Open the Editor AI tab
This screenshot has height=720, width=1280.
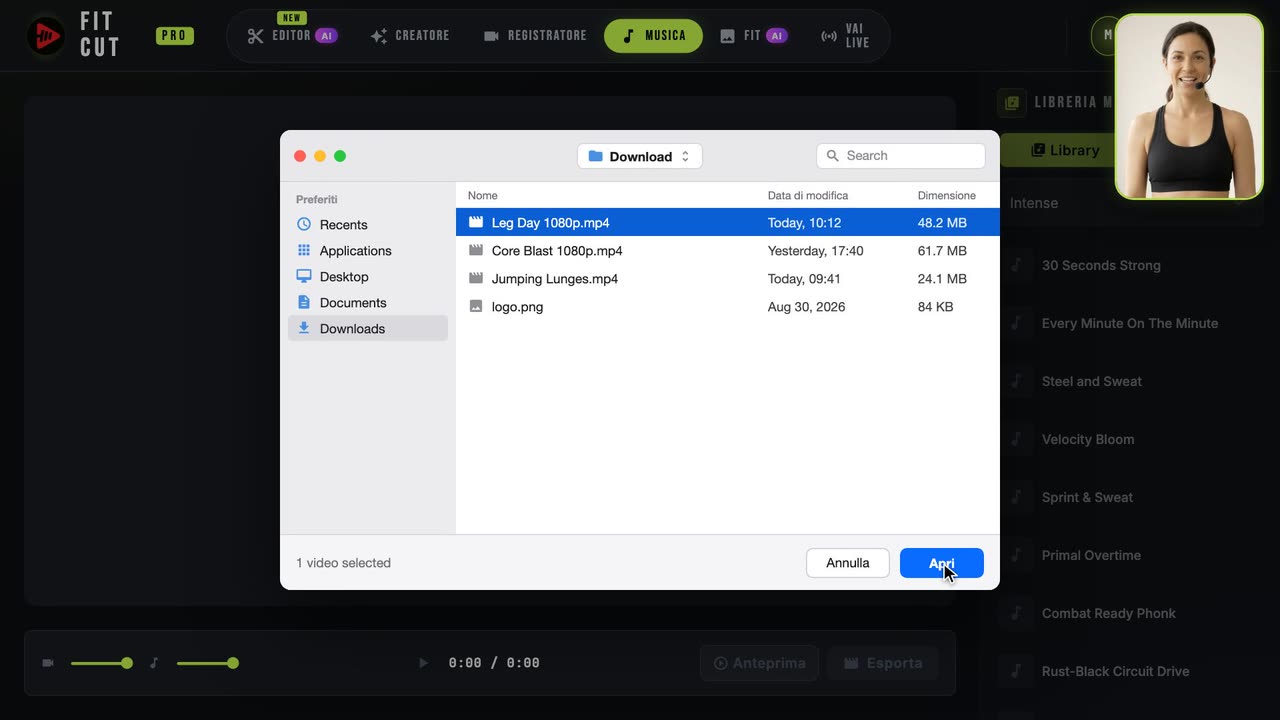tap(292, 36)
